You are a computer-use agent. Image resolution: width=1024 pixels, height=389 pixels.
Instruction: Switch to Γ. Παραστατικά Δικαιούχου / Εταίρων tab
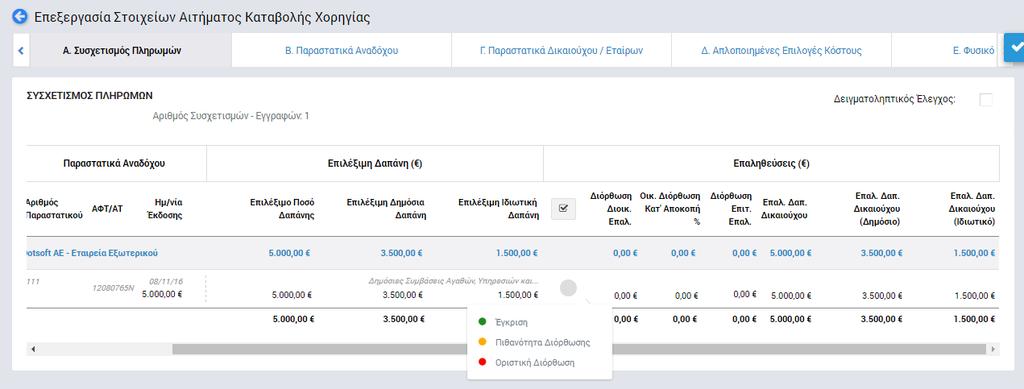[561, 50]
